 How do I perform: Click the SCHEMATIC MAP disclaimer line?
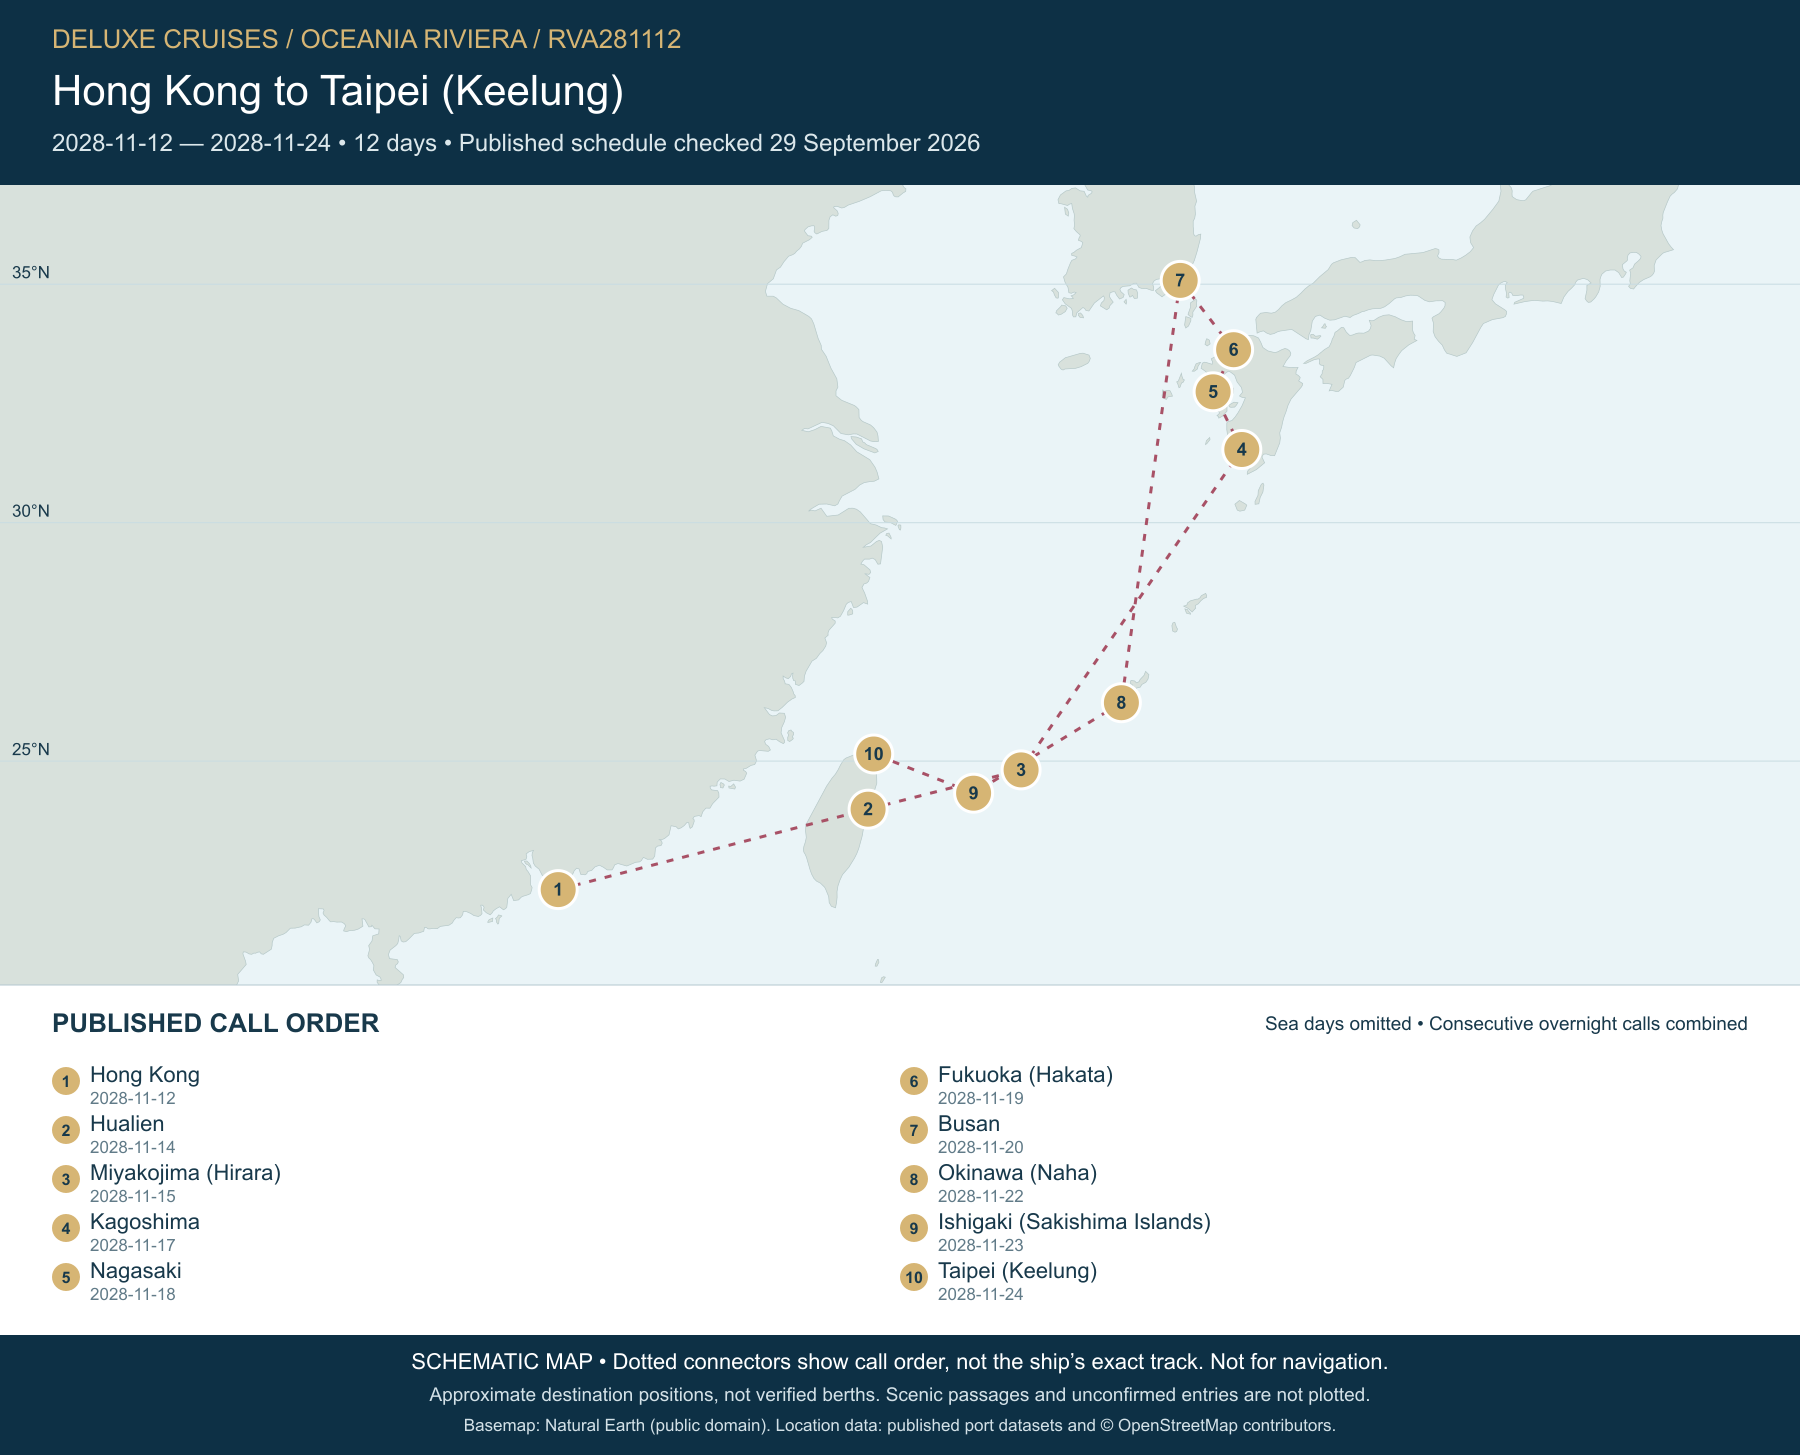pos(900,1362)
